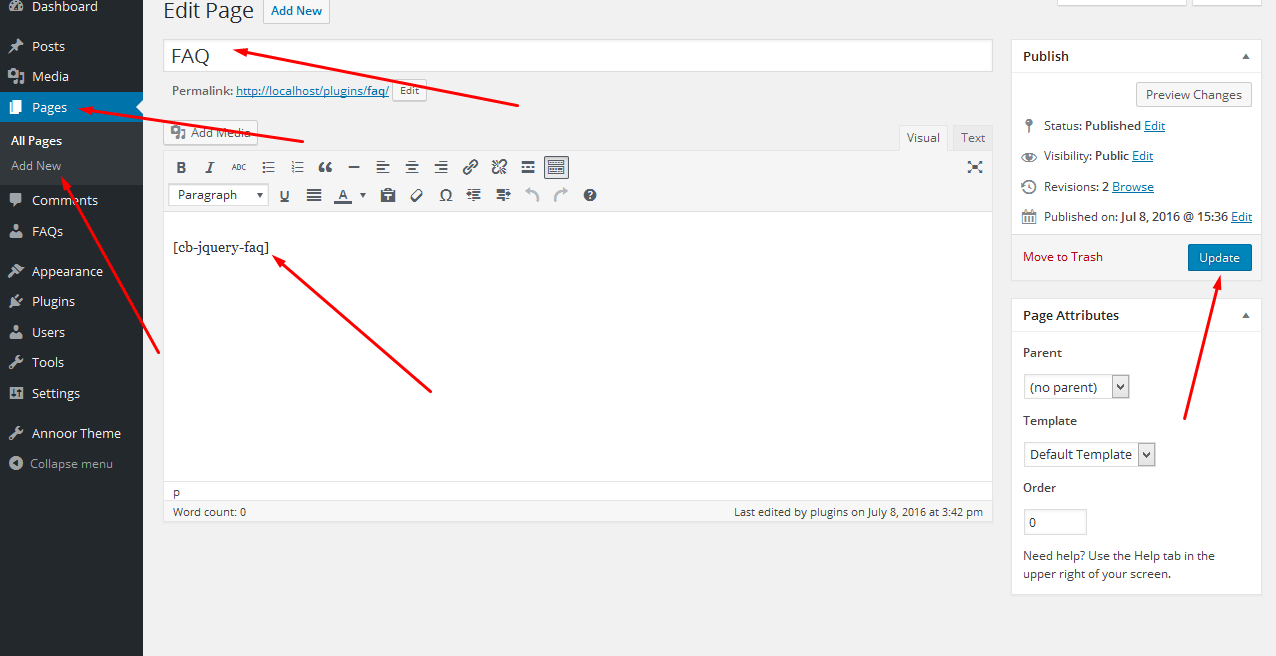Open the Template dropdown
This screenshot has width=1276, height=656.
tap(1089, 454)
